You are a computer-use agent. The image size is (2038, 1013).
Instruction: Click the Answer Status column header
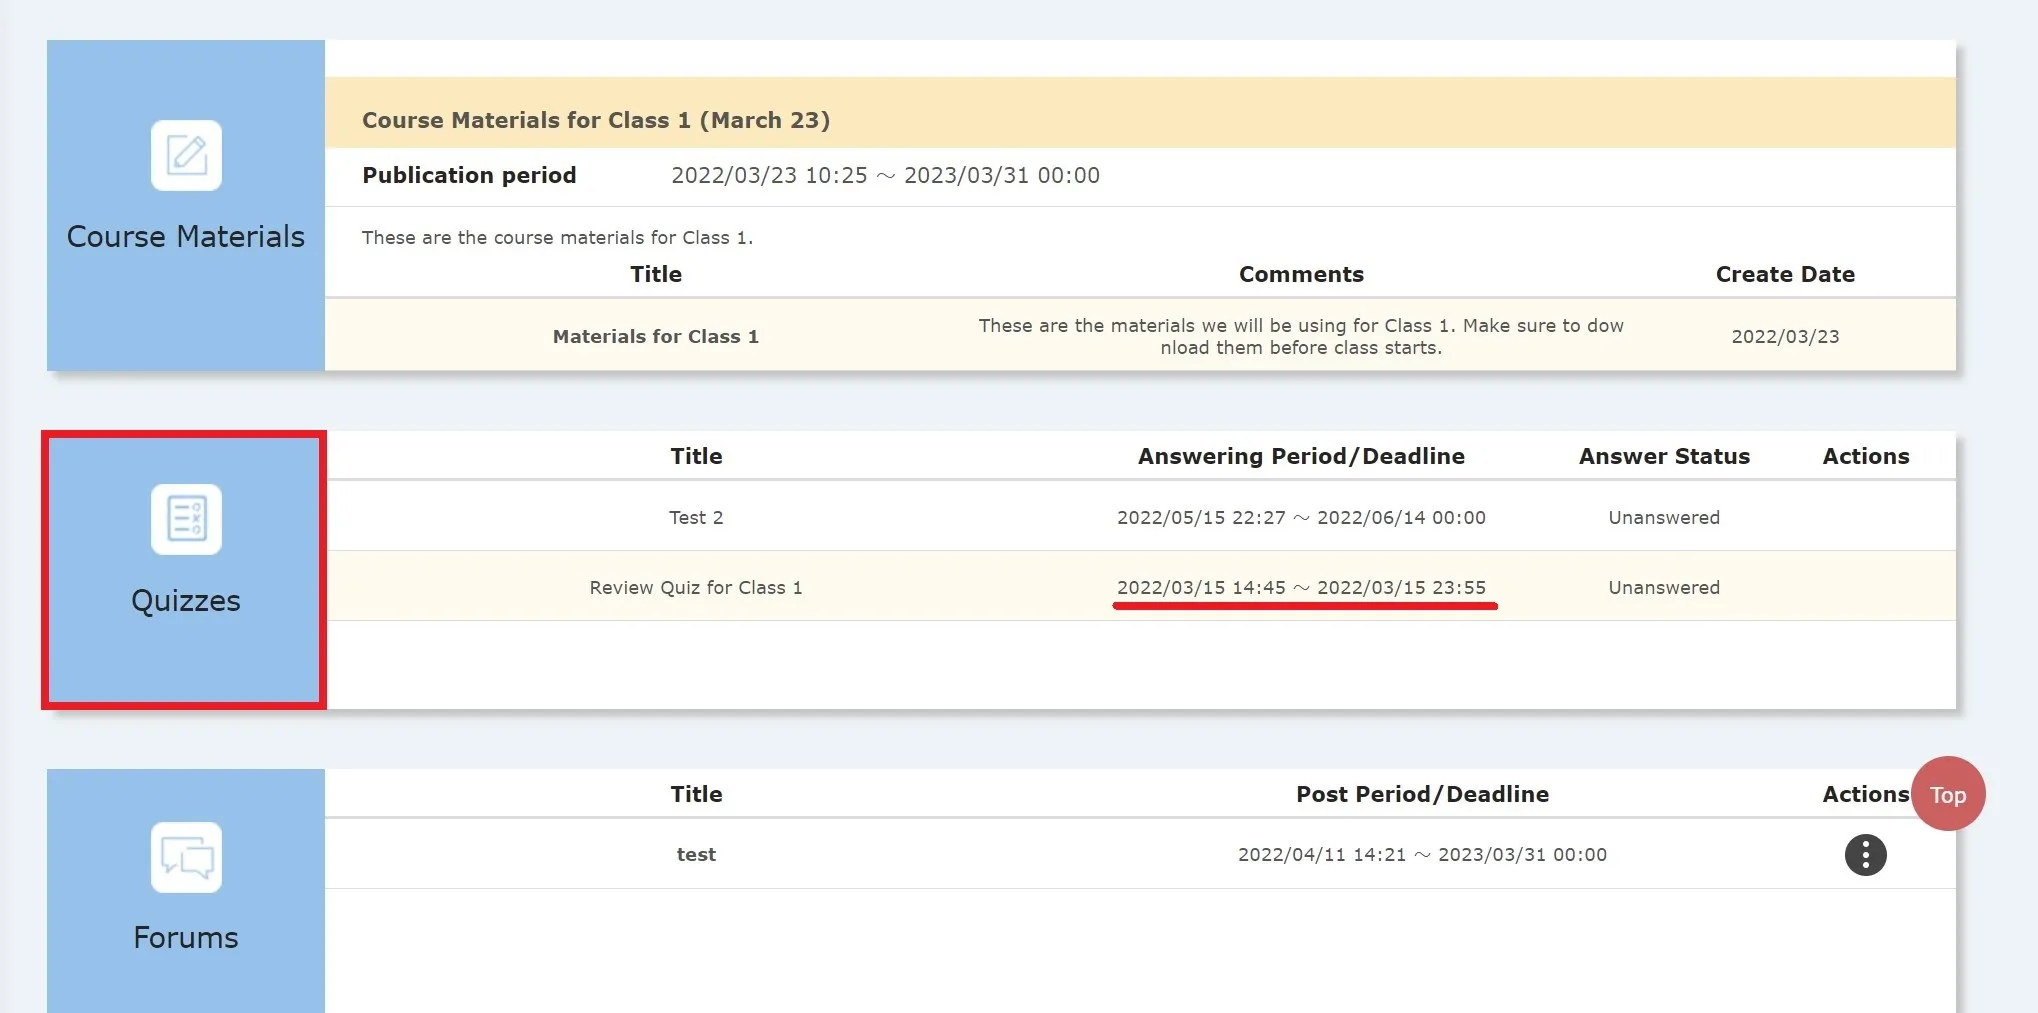pos(1664,456)
